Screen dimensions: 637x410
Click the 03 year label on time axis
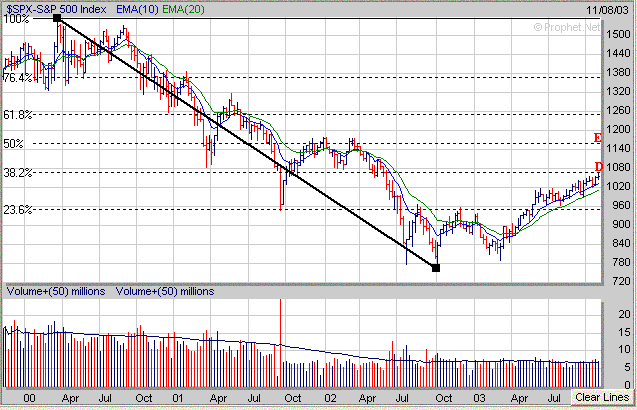479,398
